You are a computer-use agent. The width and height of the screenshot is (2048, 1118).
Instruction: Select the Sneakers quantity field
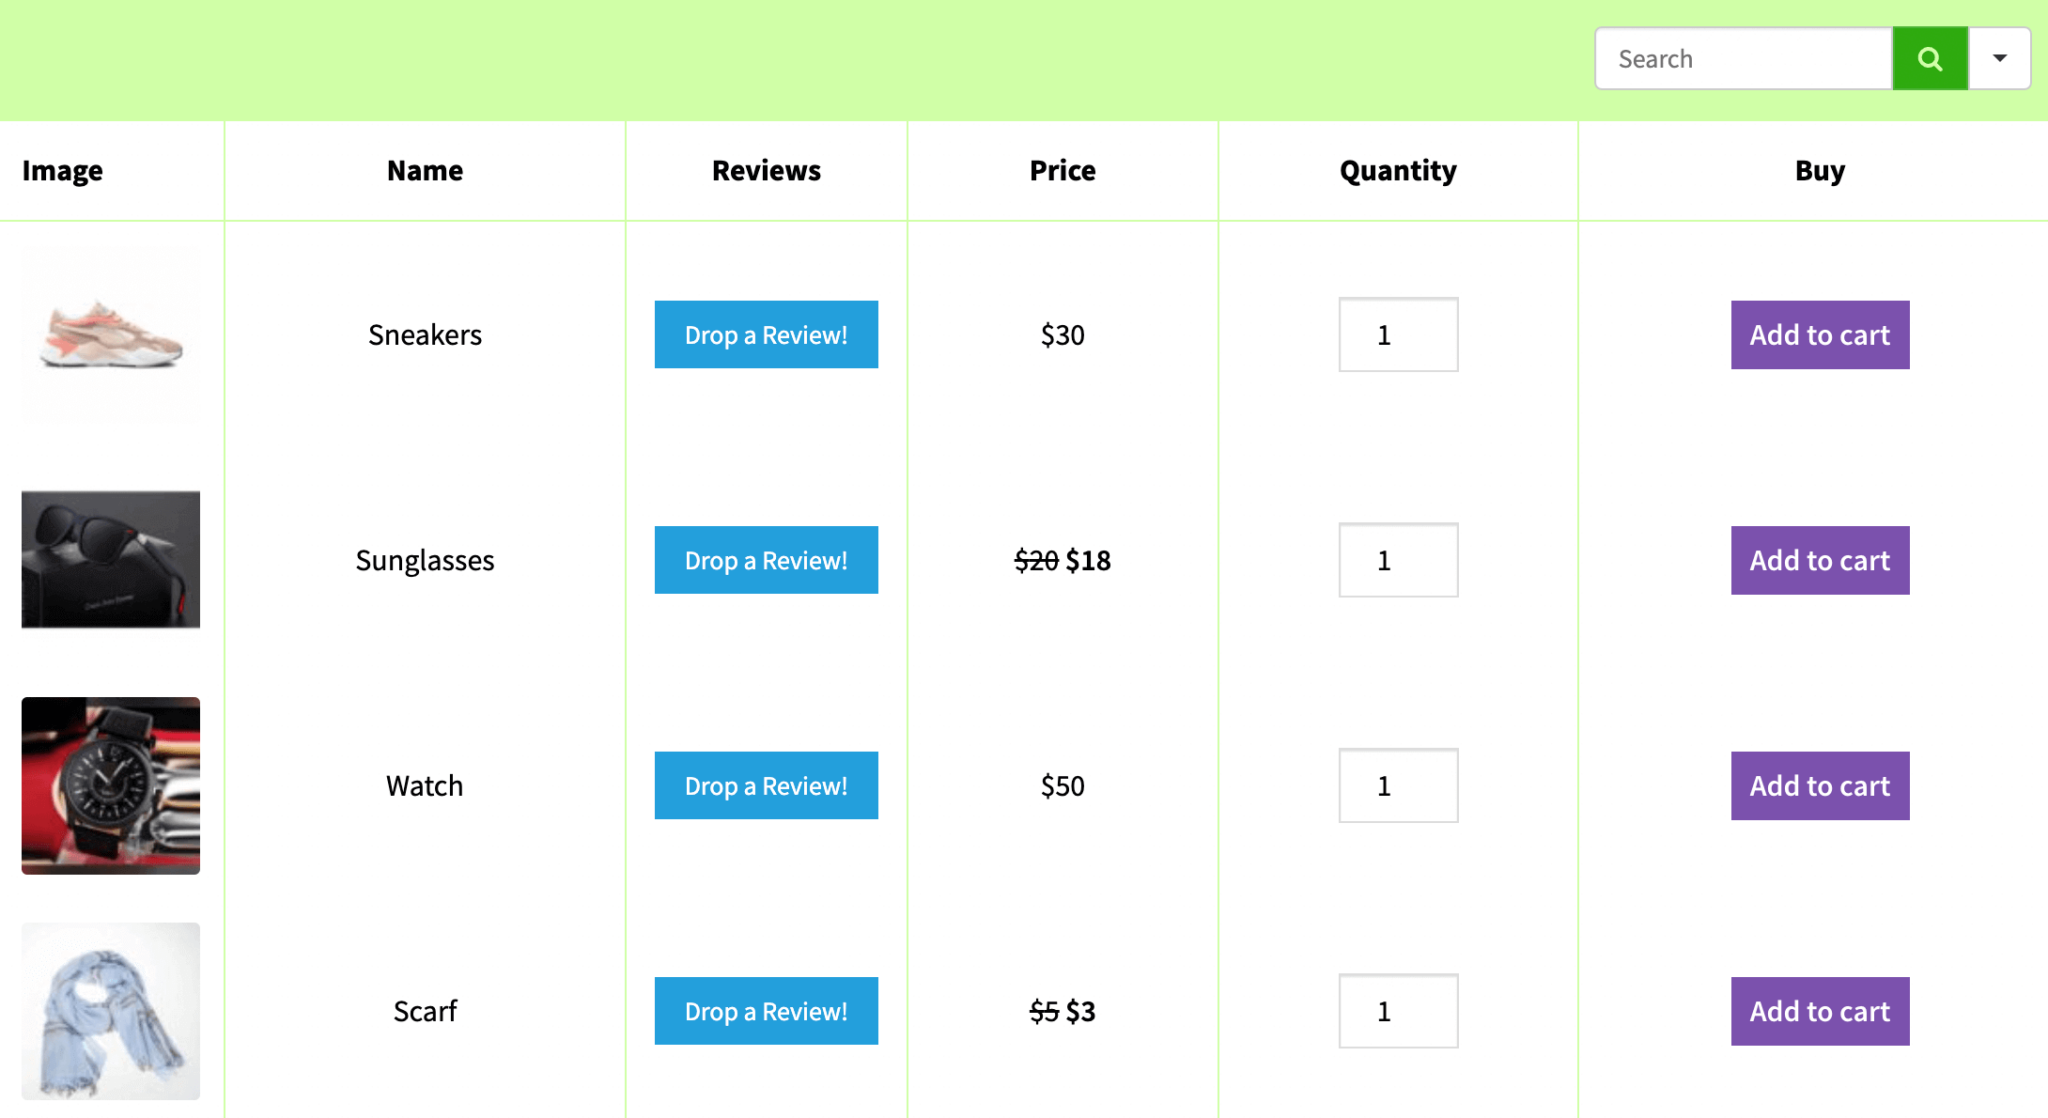pyautogui.click(x=1397, y=335)
